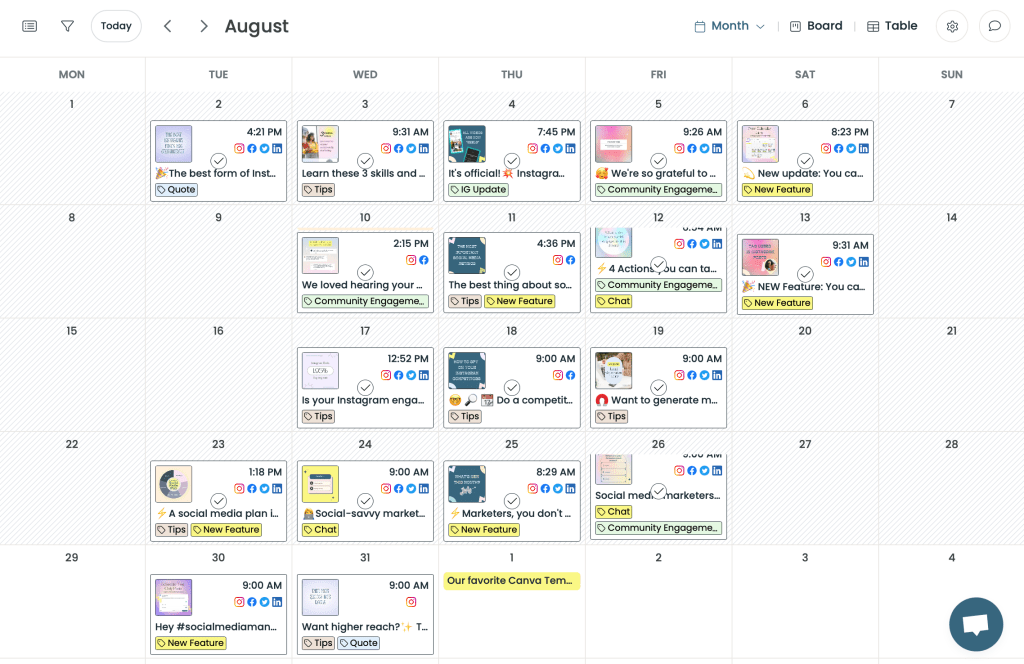
Task: Click the Quote tag on August 2 post
Action: click(176, 189)
